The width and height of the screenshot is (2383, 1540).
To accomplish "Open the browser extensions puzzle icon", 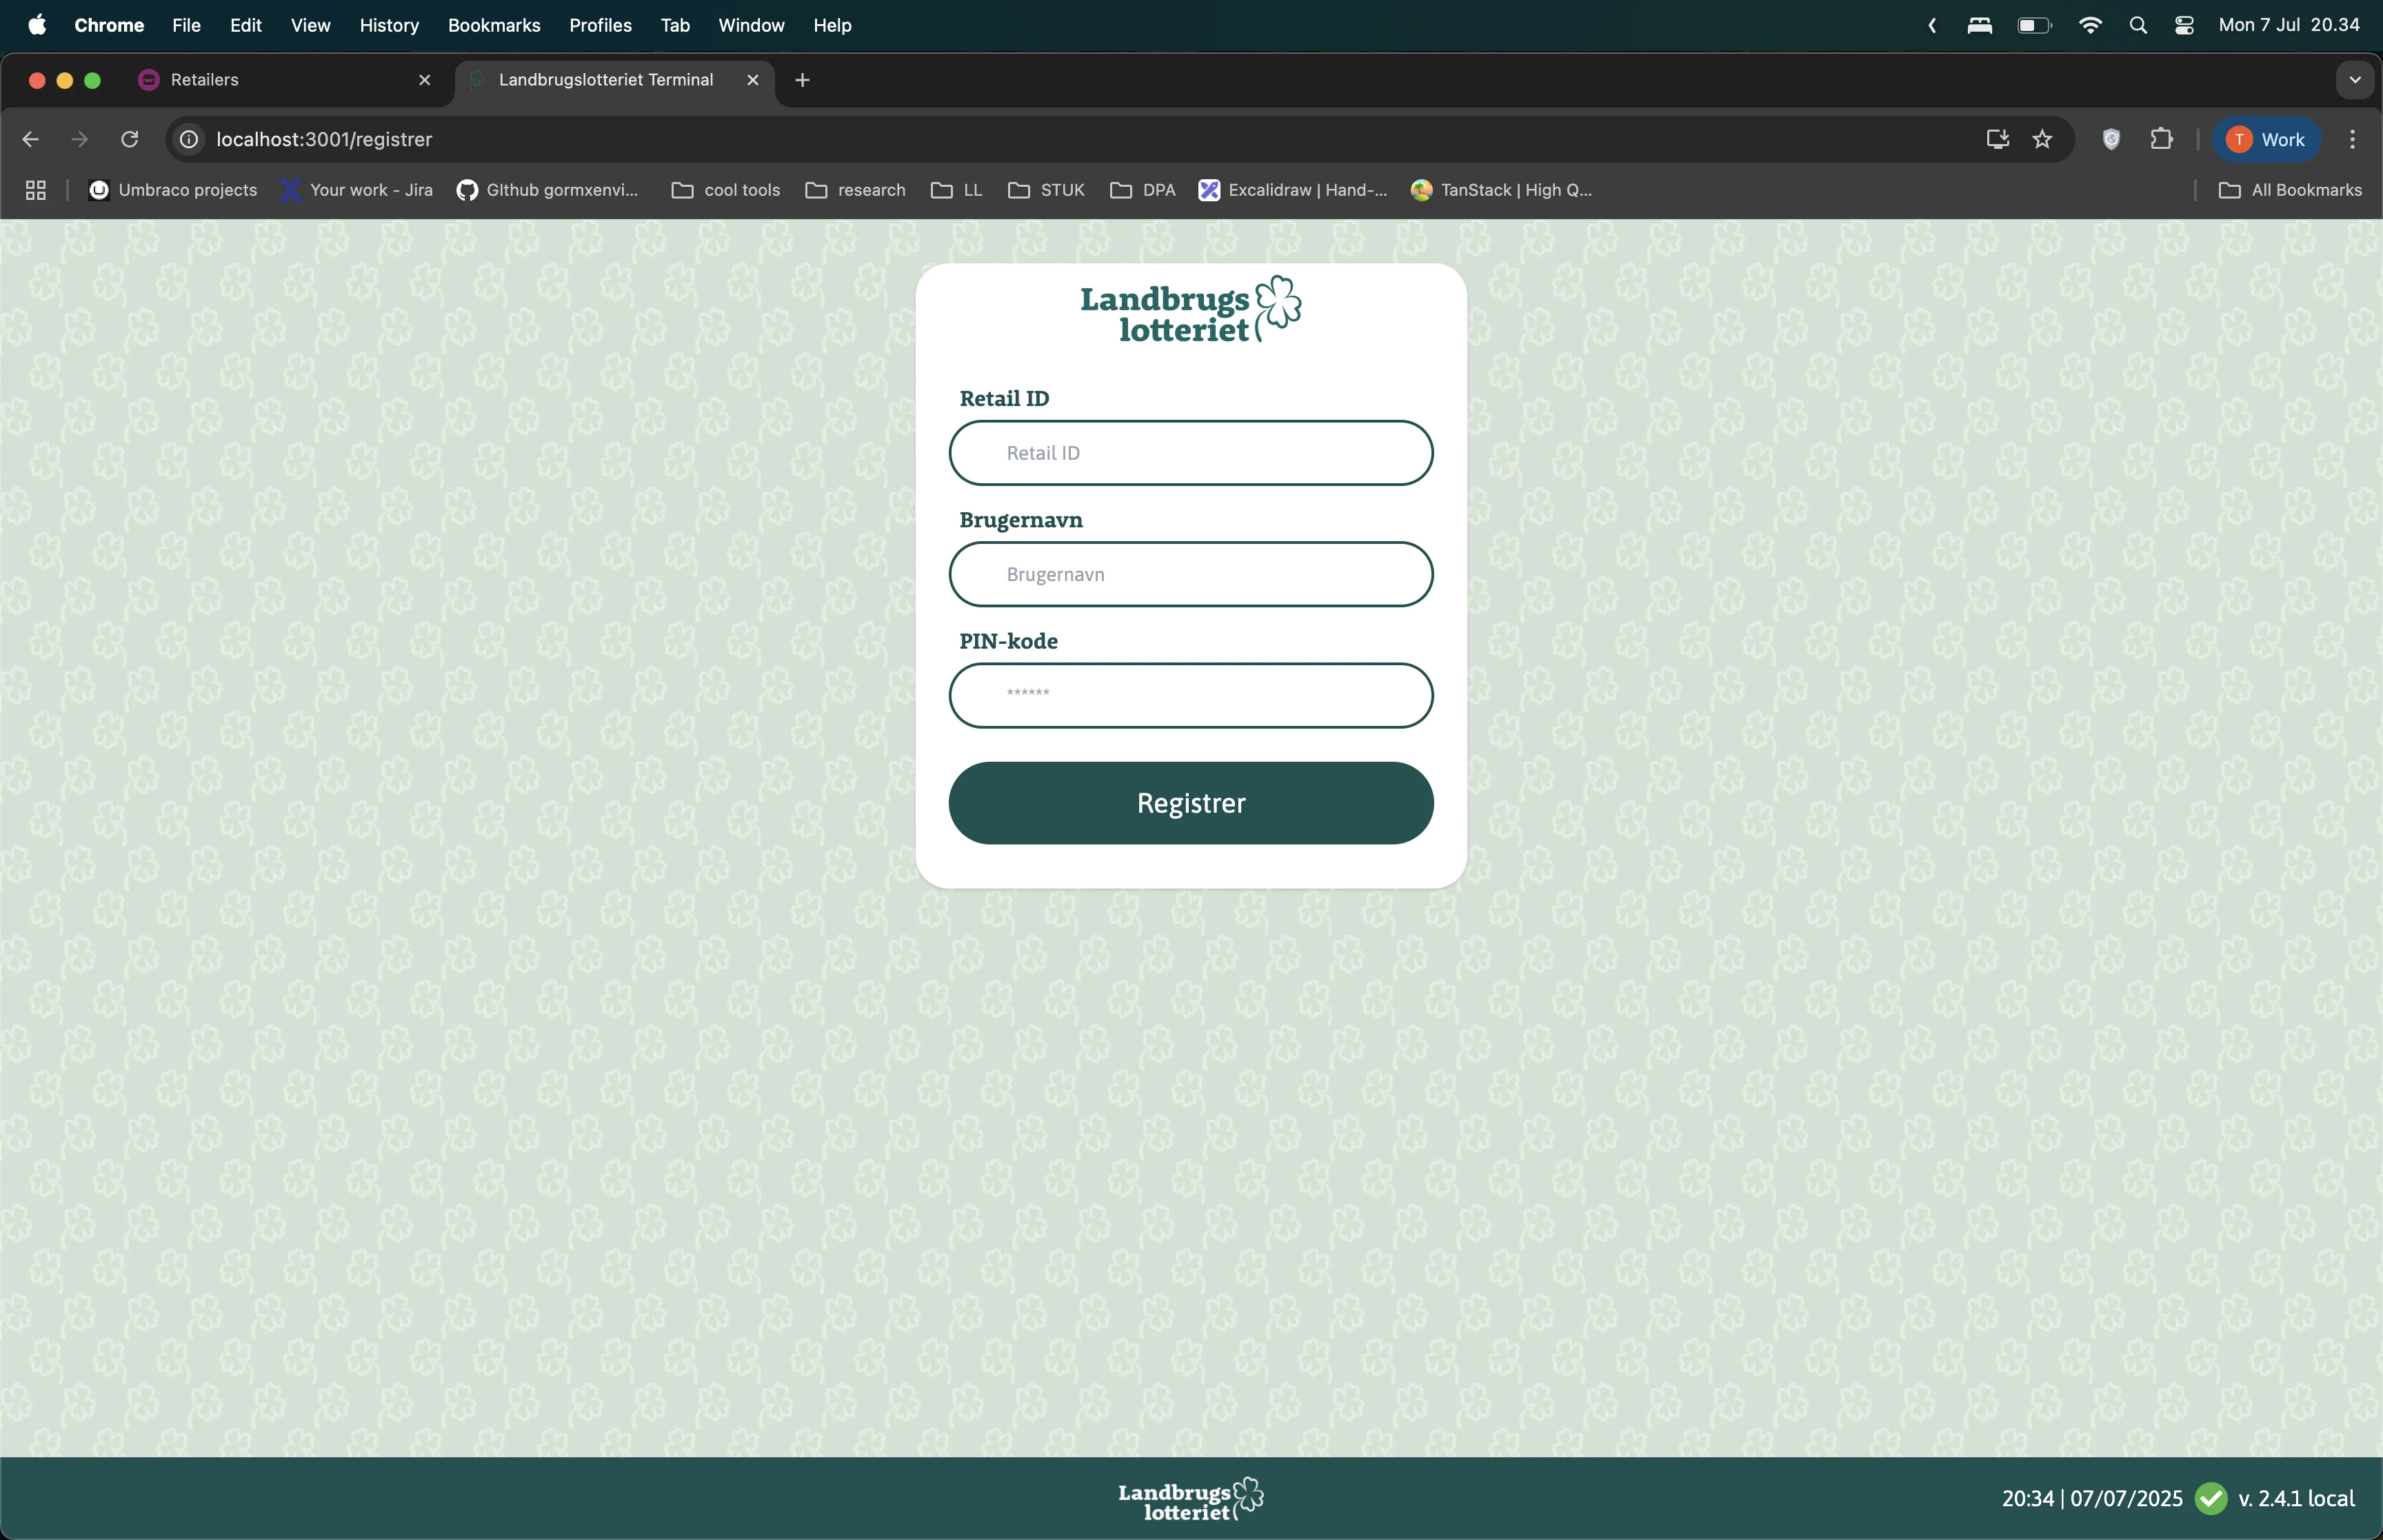I will point(2162,139).
